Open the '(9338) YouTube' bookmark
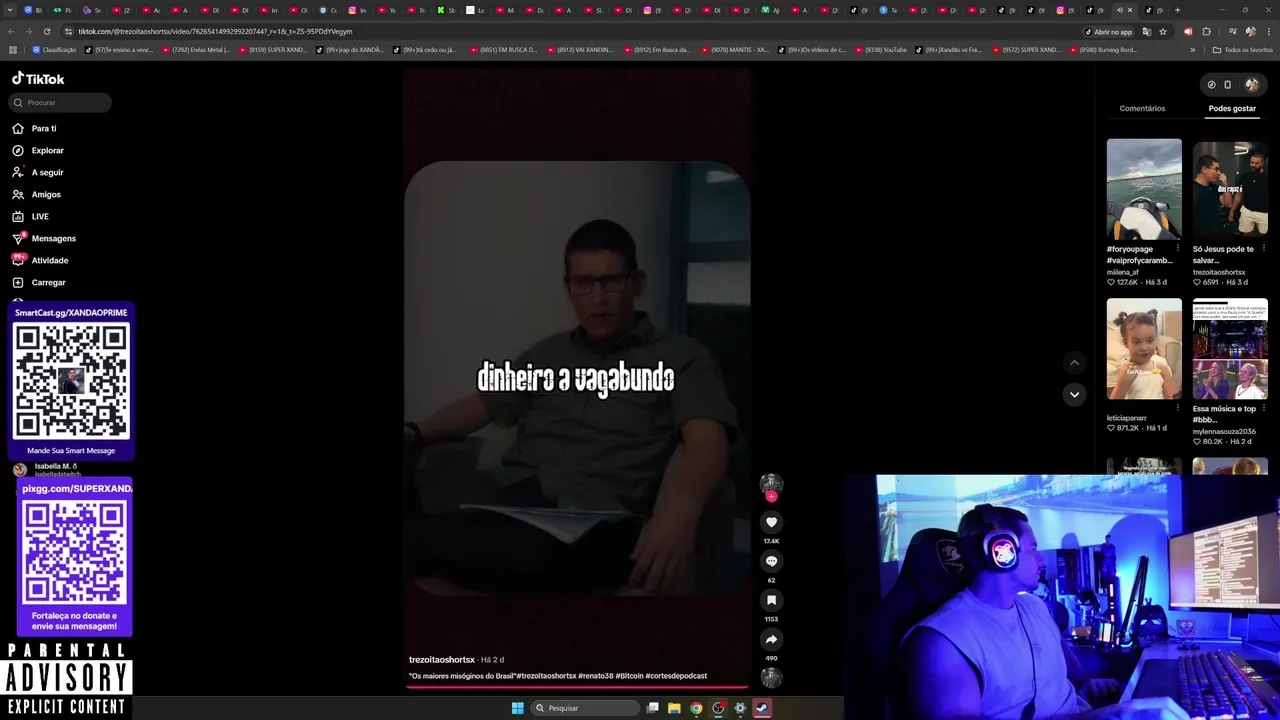Viewport: 1280px width, 720px height. click(x=880, y=49)
